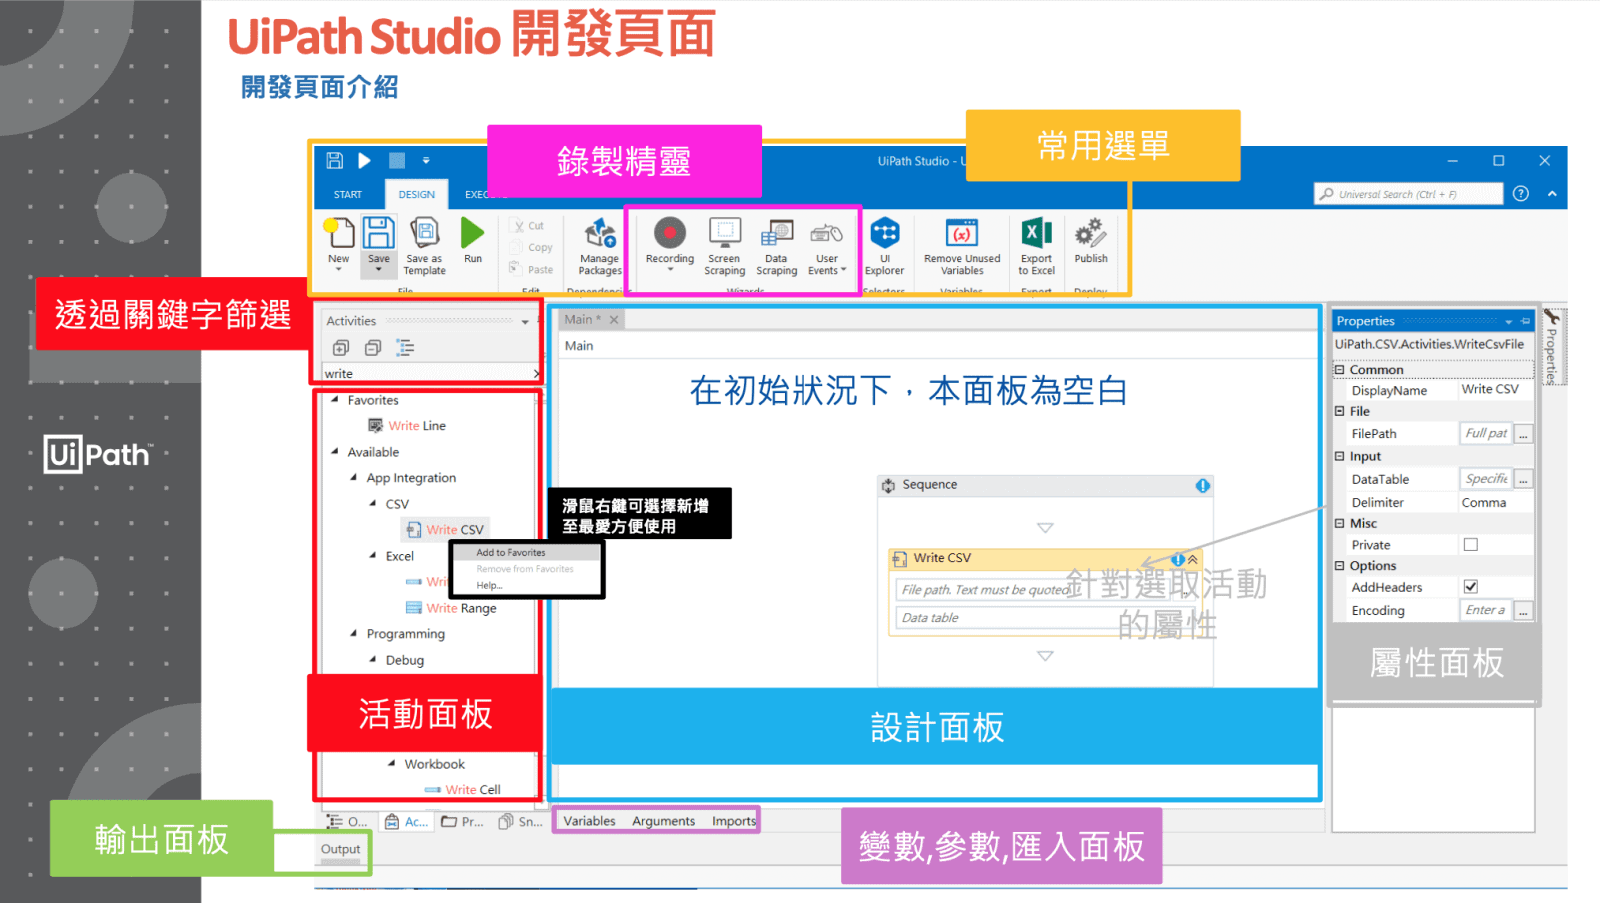Open quick-access toolbar customize arrow
This screenshot has height=903, width=1600.
pyautogui.click(x=426, y=160)
